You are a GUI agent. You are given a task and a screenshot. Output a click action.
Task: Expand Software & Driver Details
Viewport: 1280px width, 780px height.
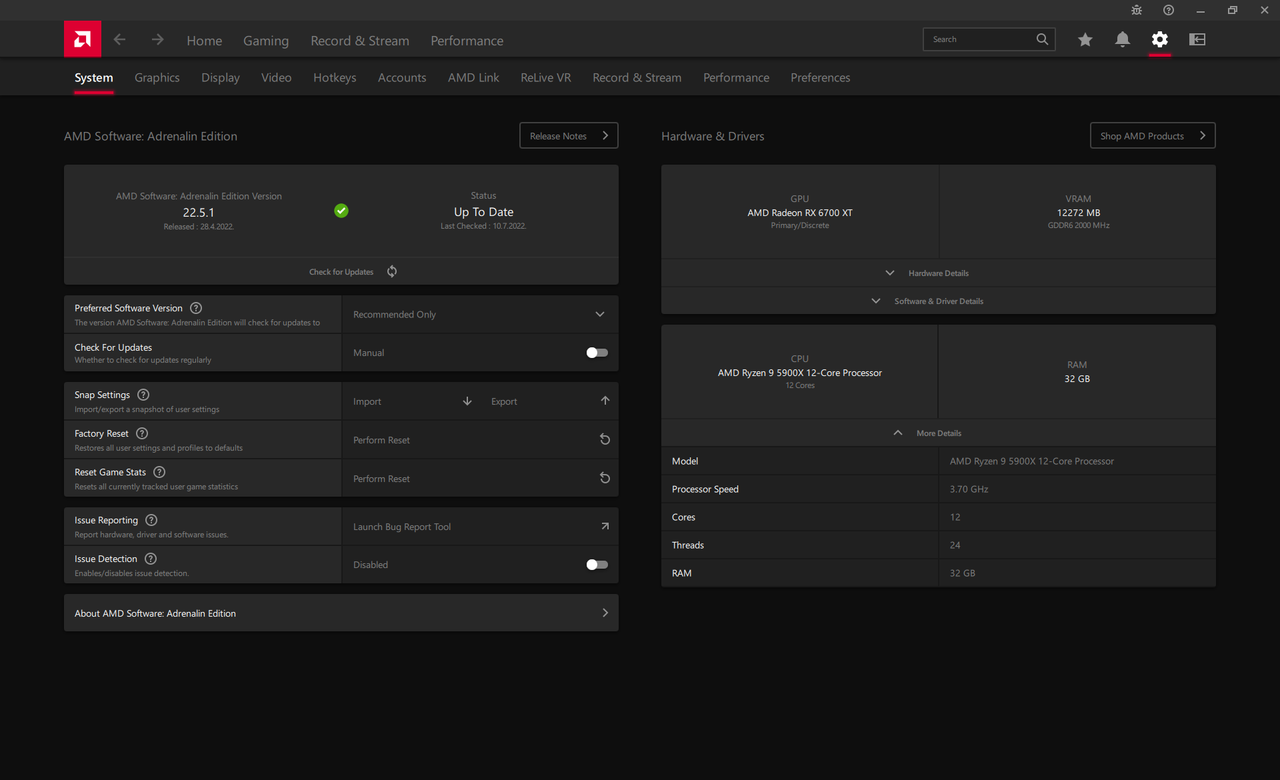point(938,301)
